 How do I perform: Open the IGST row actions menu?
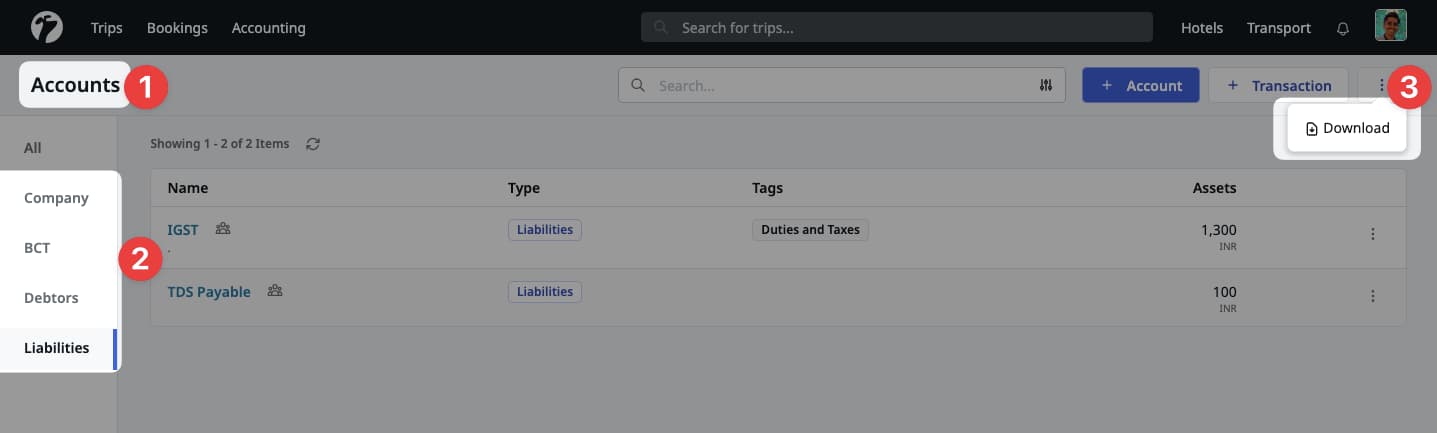1372,234
